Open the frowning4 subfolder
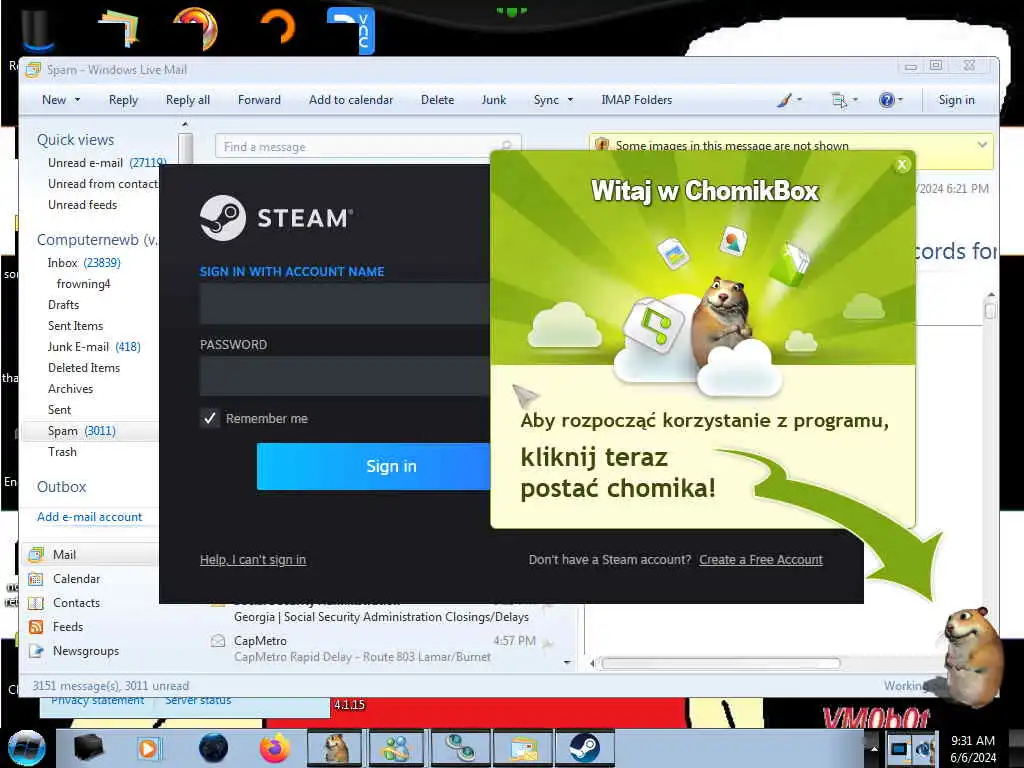The height and width of the screenshot is (768, 1024). coord(83,283)
